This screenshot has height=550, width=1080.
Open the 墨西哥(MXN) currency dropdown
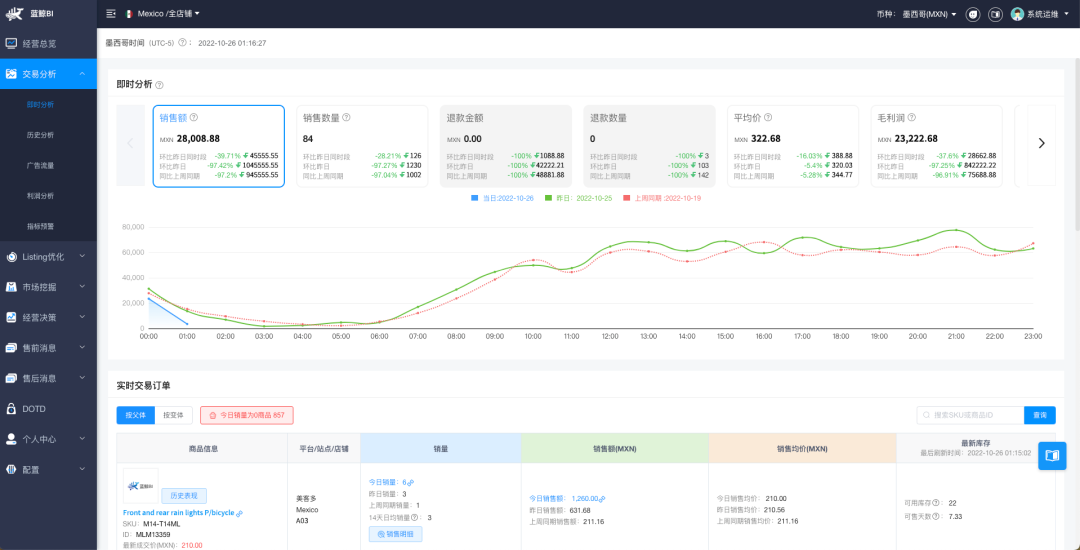coord(929,14)
